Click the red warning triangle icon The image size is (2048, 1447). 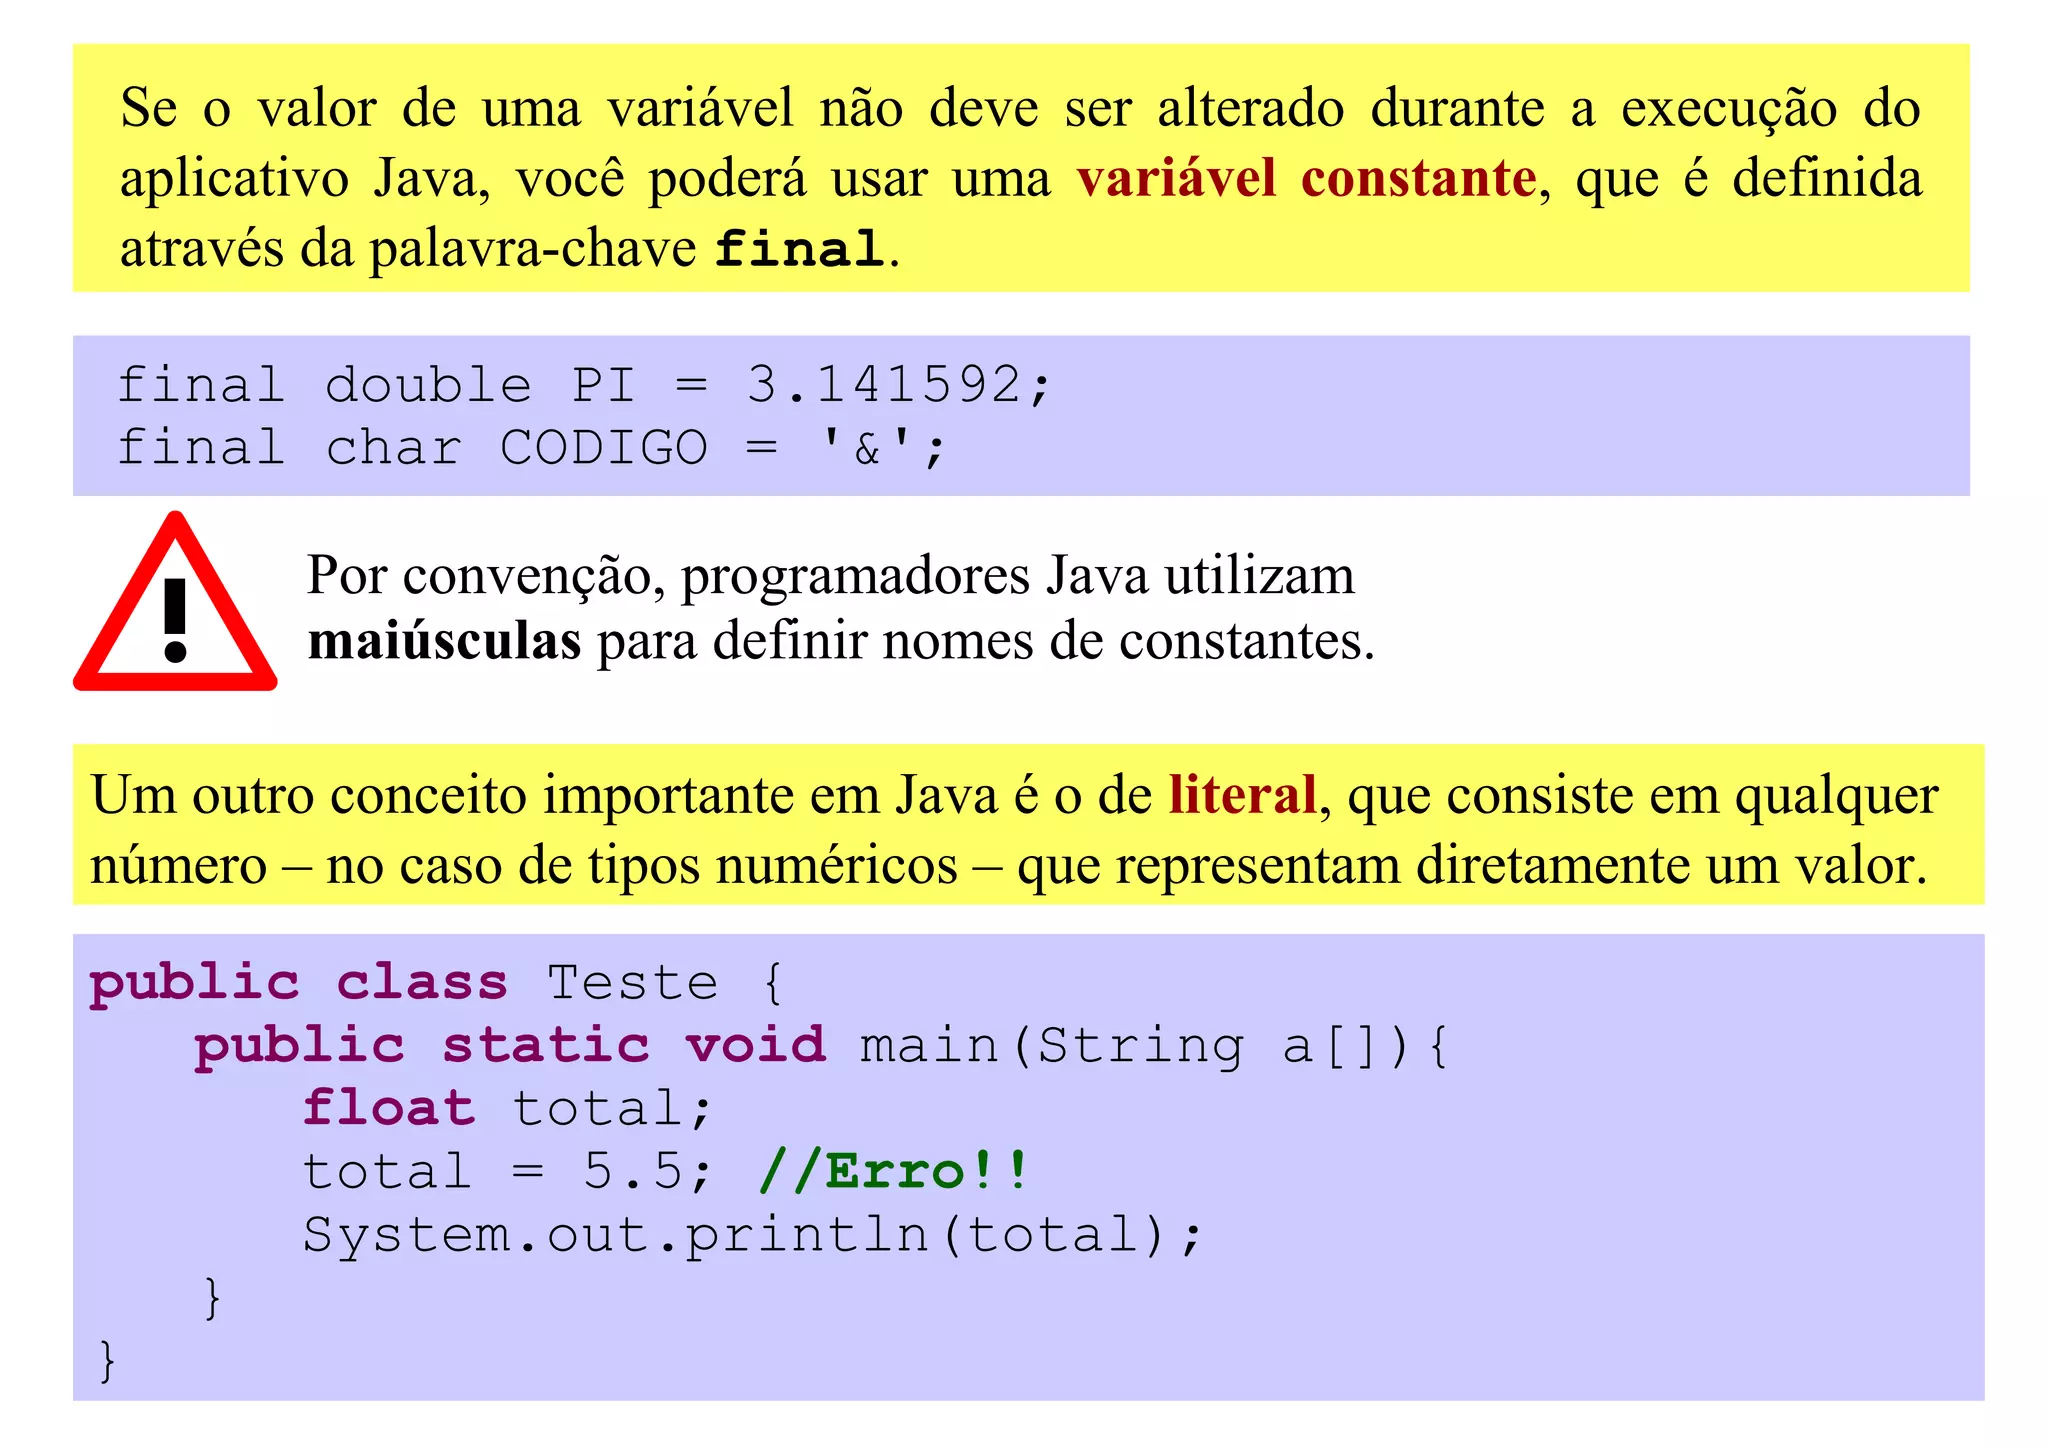175,602
